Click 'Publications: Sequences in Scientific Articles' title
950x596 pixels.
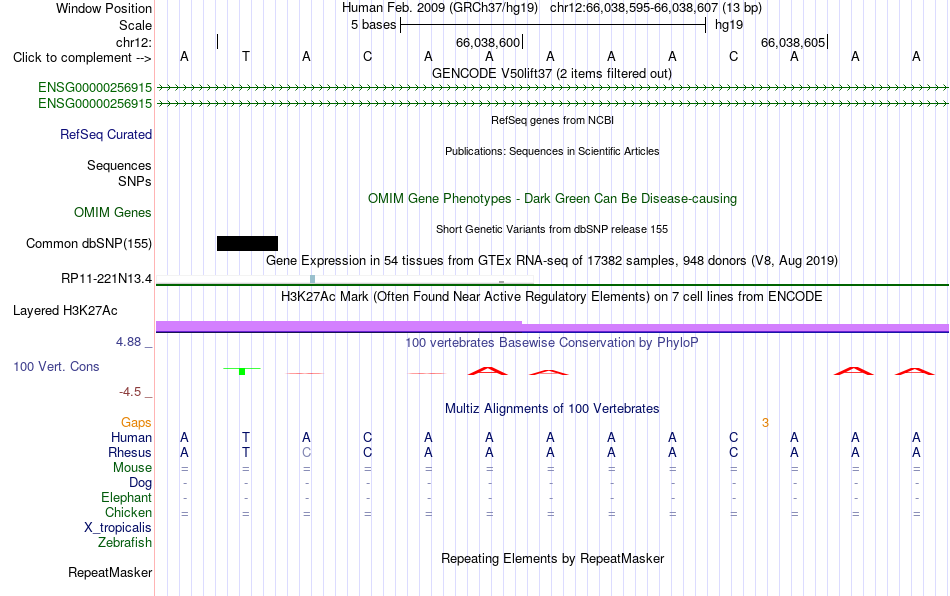point(552,151)
